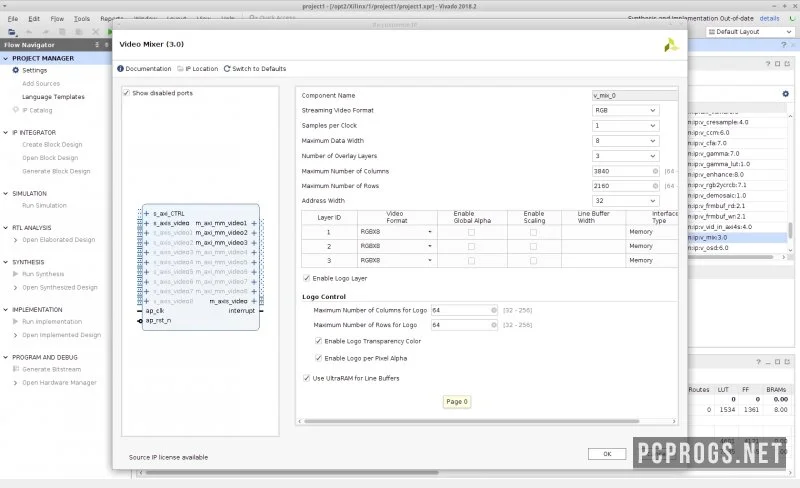
Task: Expand the m_axi_mm_video1 port plus icon
Action: tap(254, 223)
